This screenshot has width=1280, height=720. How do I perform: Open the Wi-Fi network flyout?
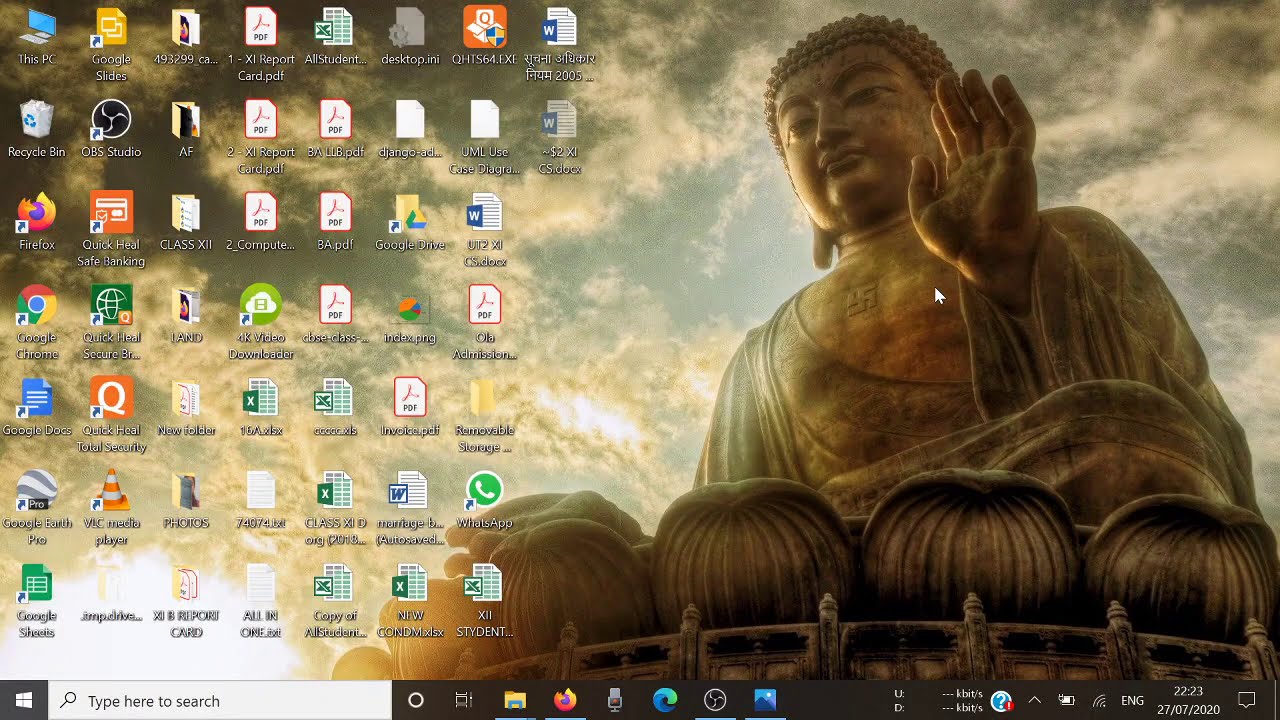[1100, 700]
